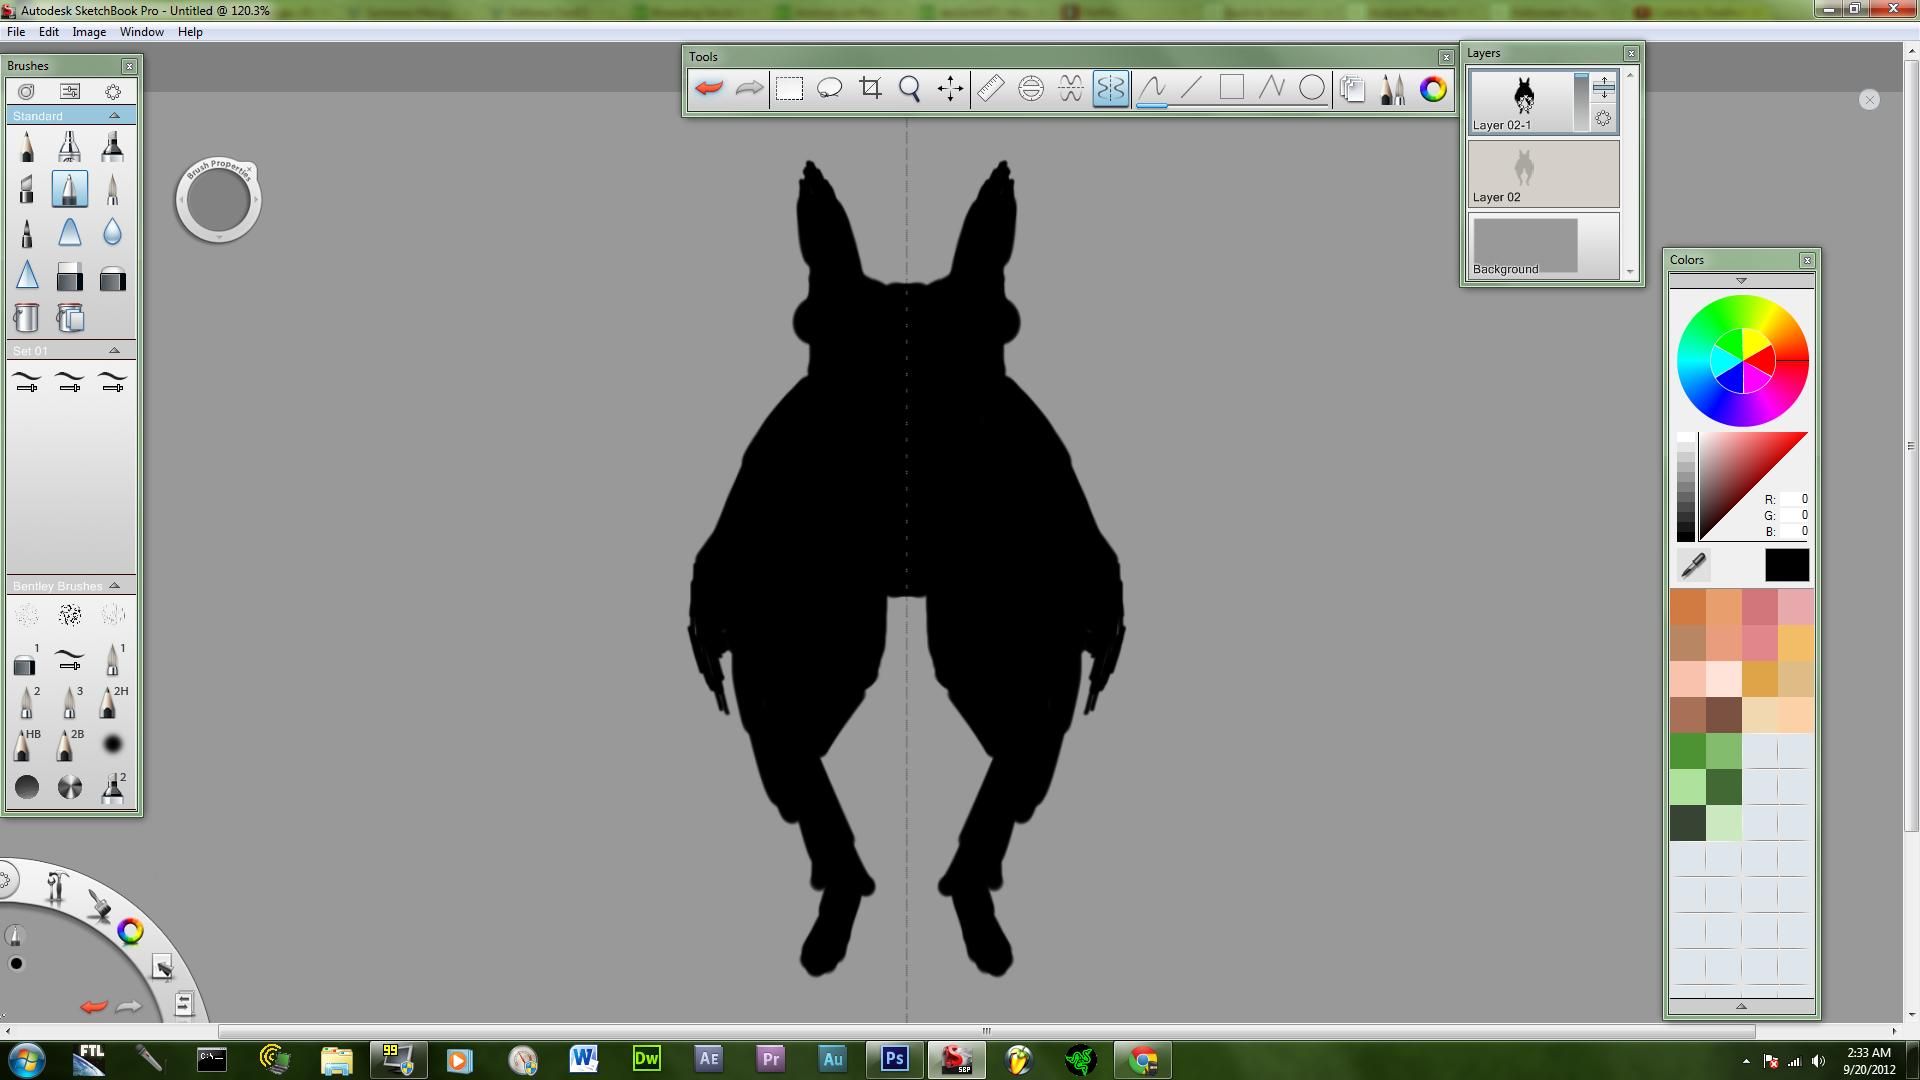Open the Brush Properties puck

point(218,200)
